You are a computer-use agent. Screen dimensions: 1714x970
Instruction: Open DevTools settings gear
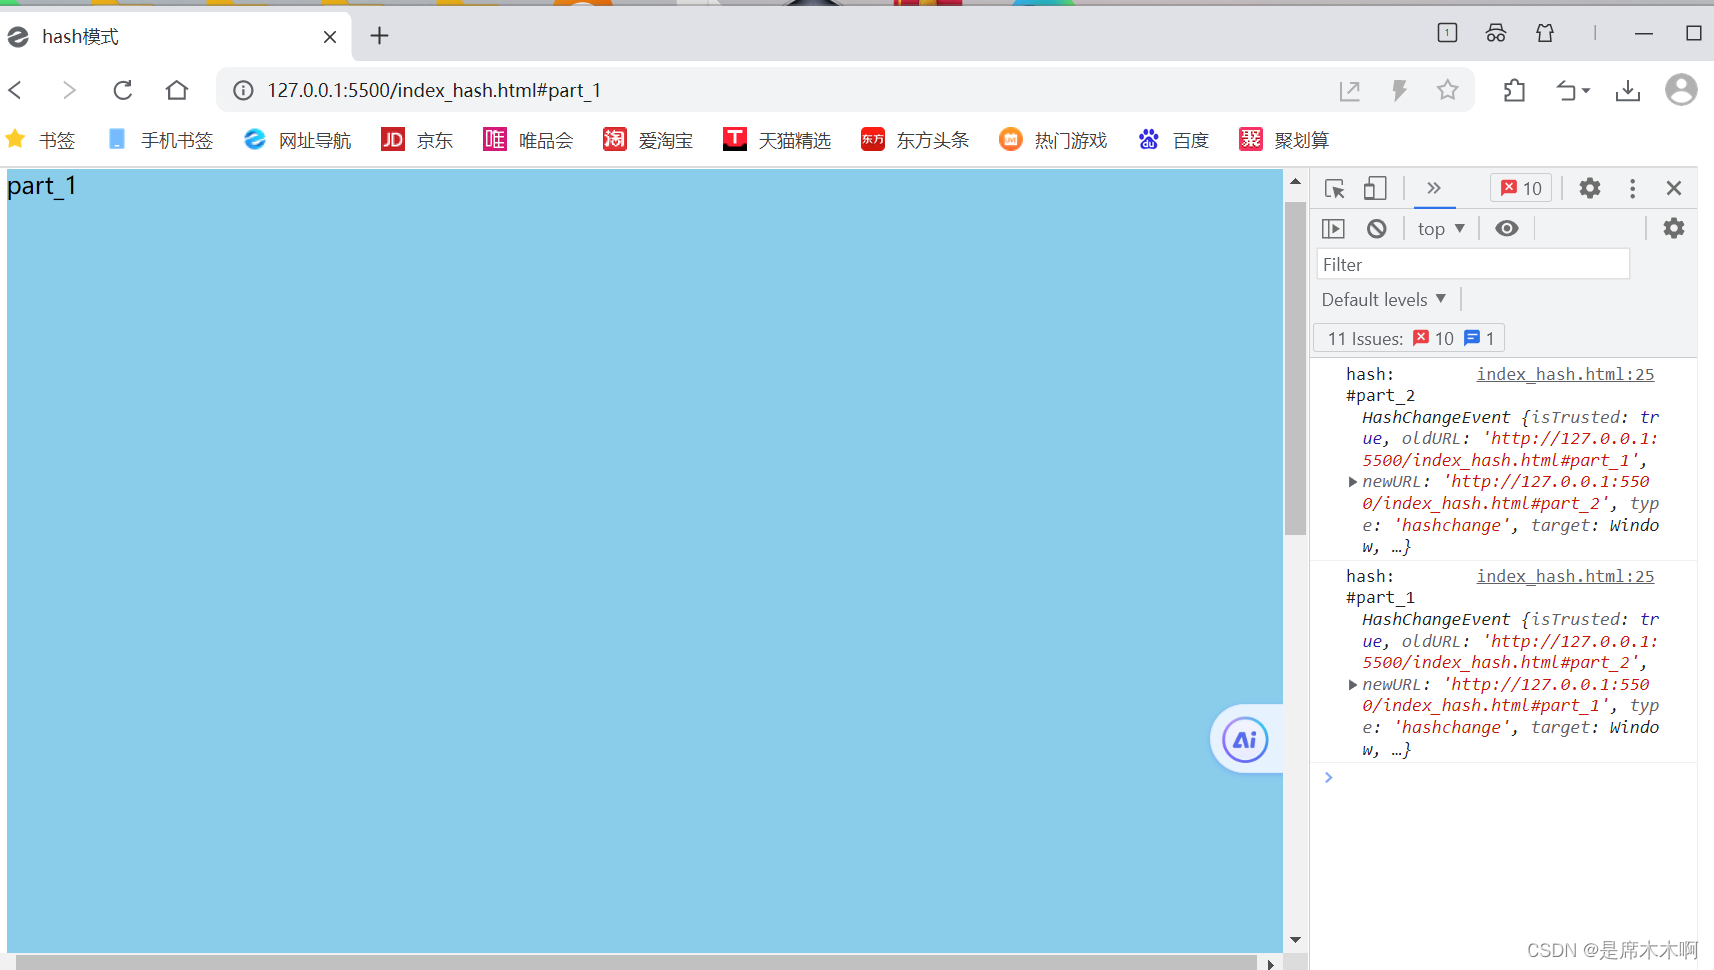(x=1590, y=188)
